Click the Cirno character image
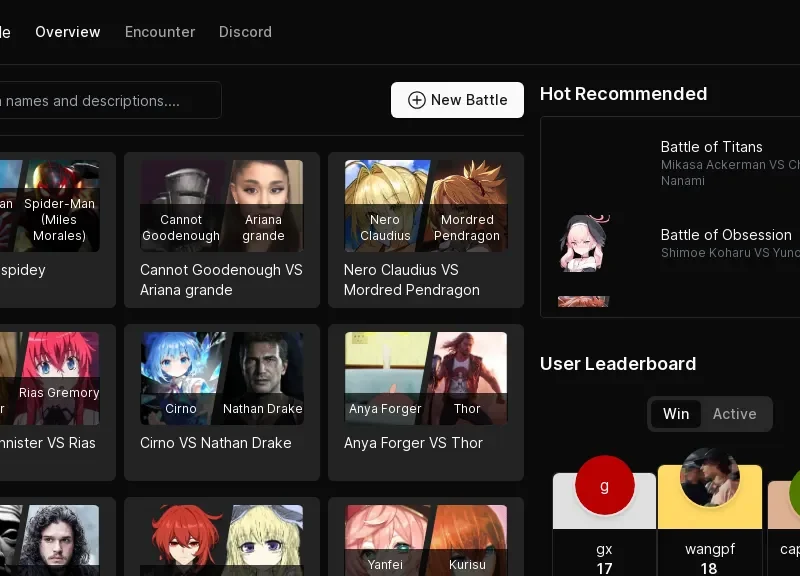This screenshot has height=576, width=800. click(181, 378)
